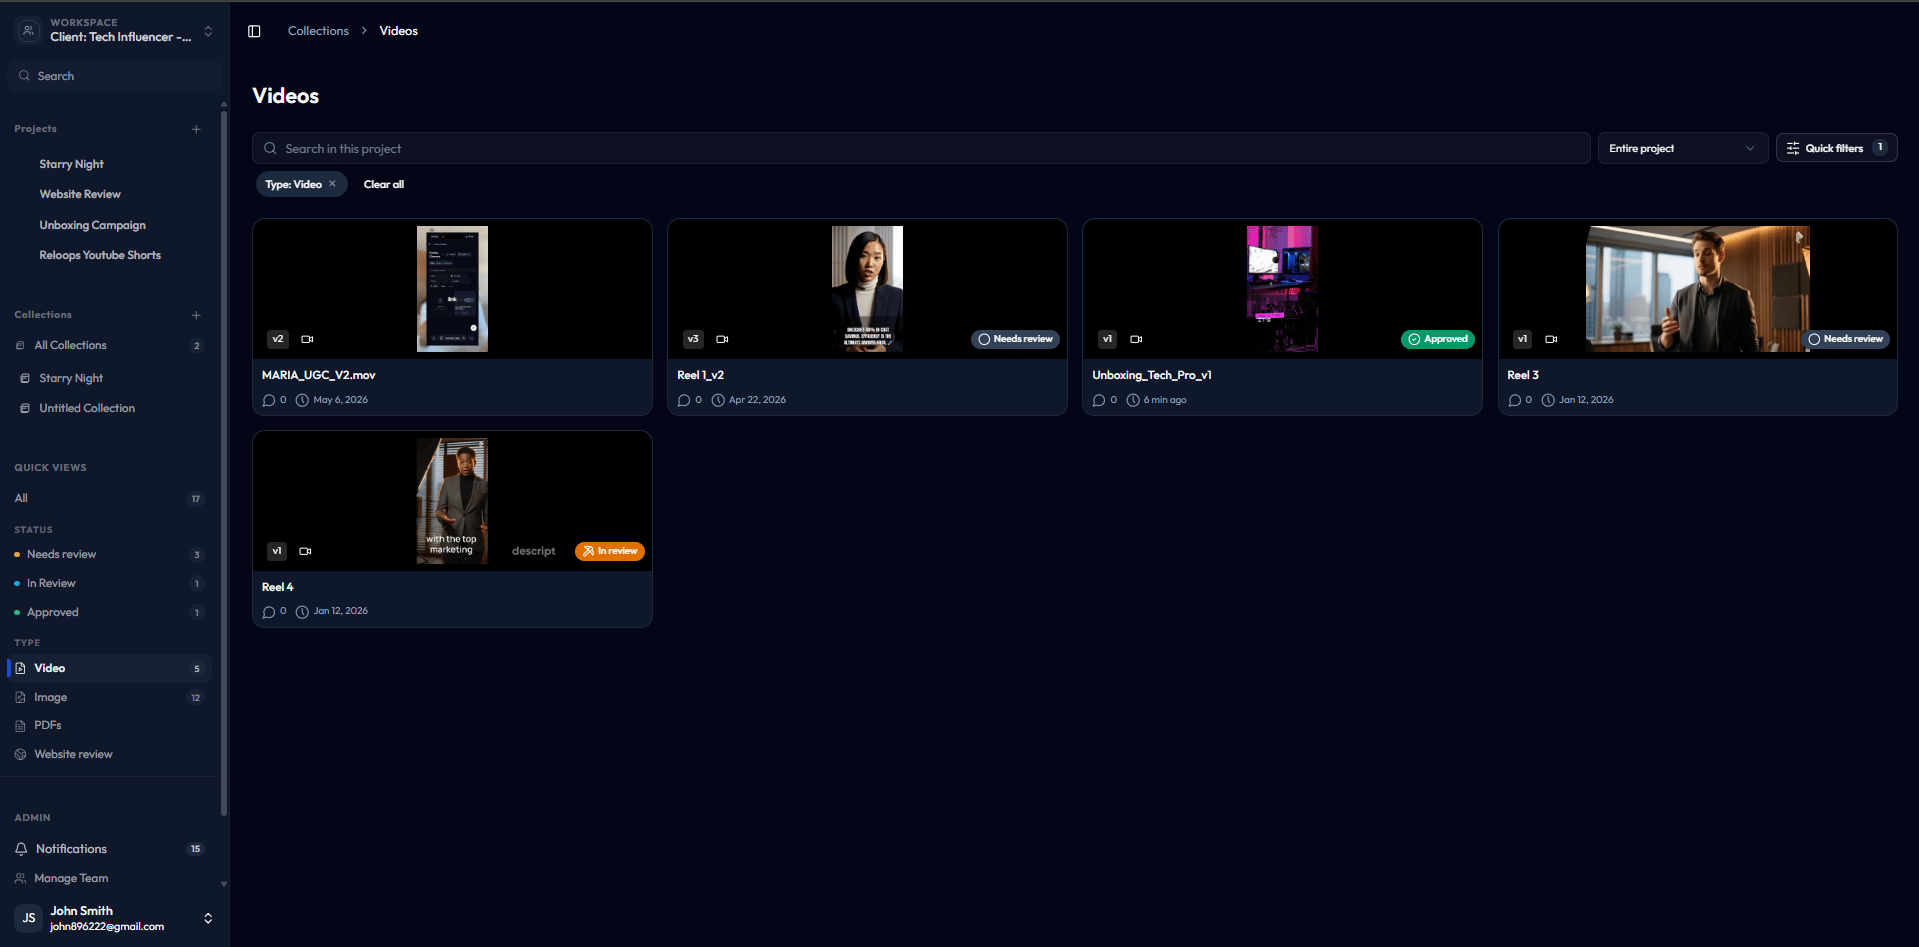Open the Entire project dropdown
Screen dimensions: 1919x947
pos(1682,148)
